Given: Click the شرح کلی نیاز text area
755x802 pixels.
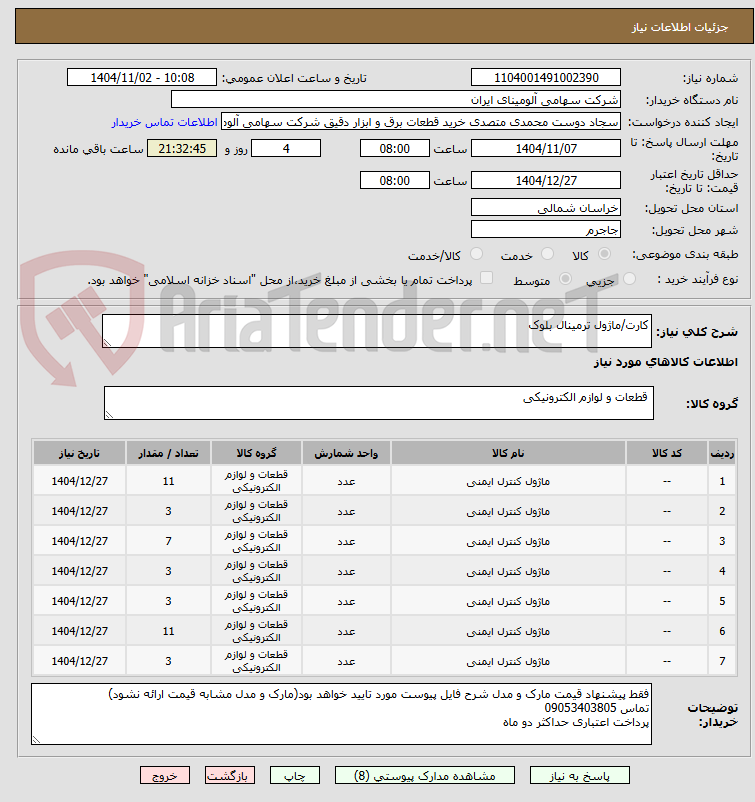Looking at the screenshot, I should [x=377, y=331].
